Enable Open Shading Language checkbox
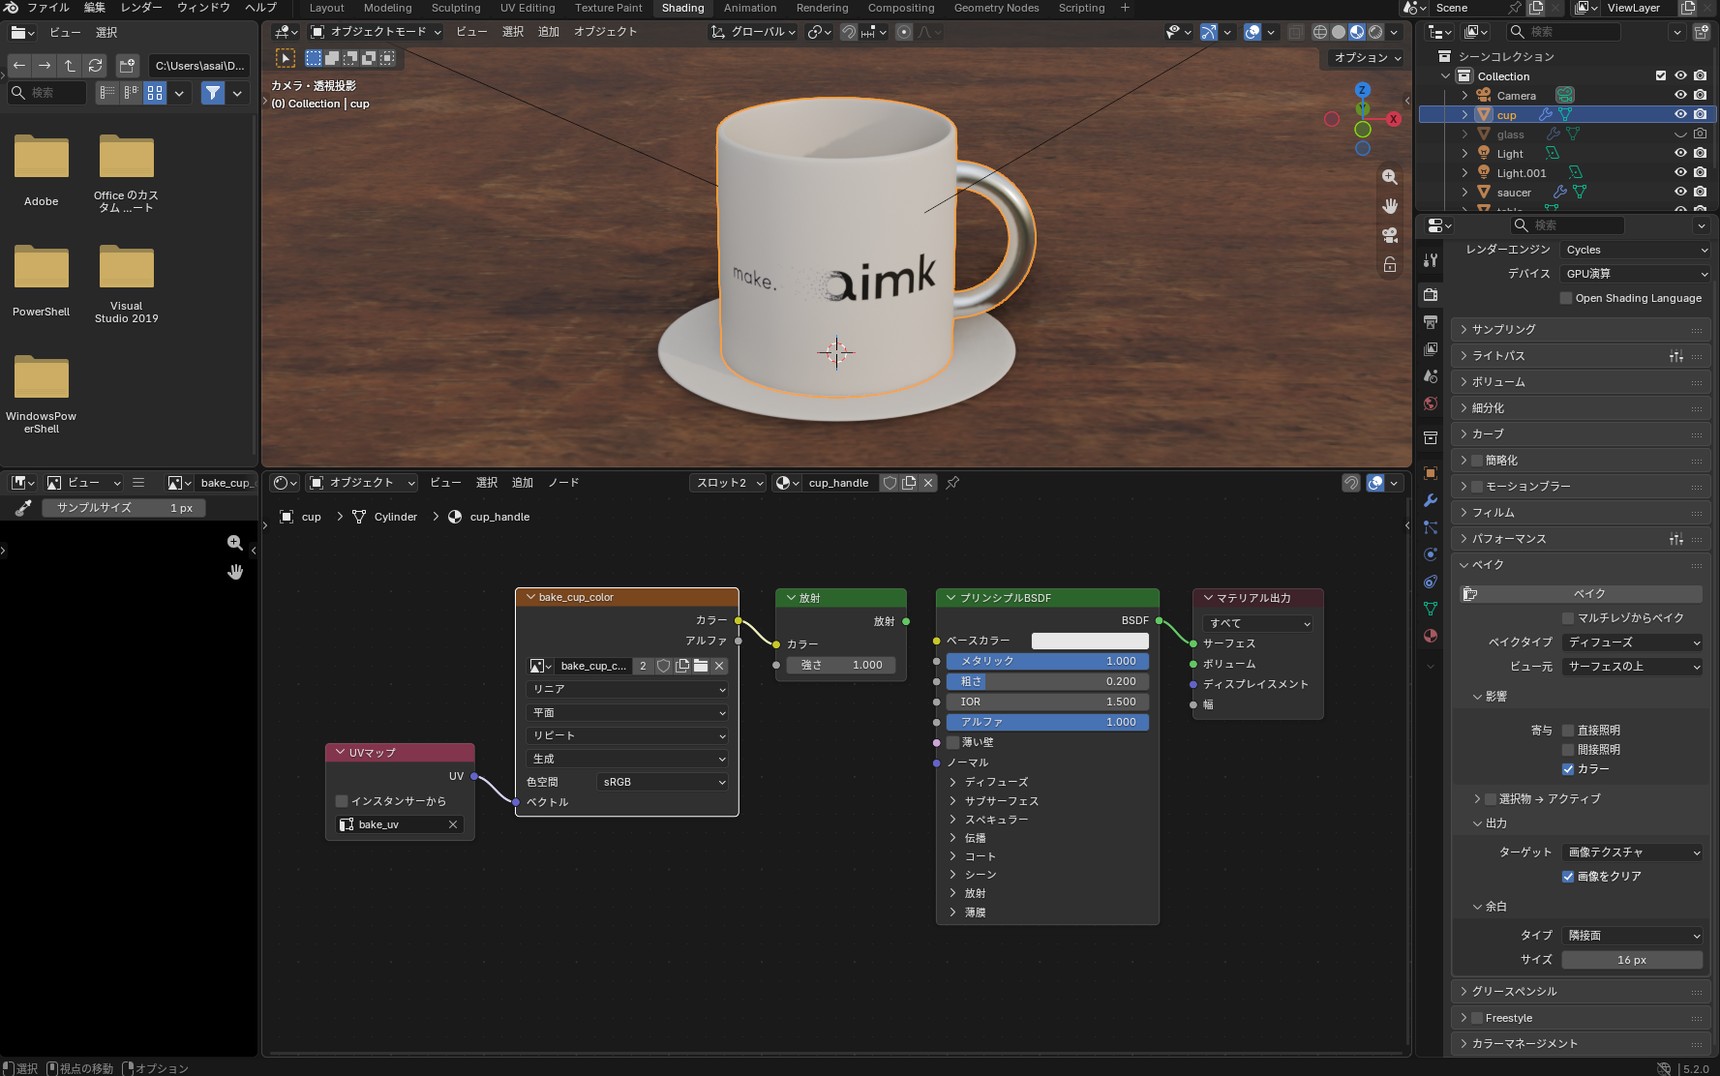The height and width of the screenshot is (1076, 1720). pos(1567,298)
